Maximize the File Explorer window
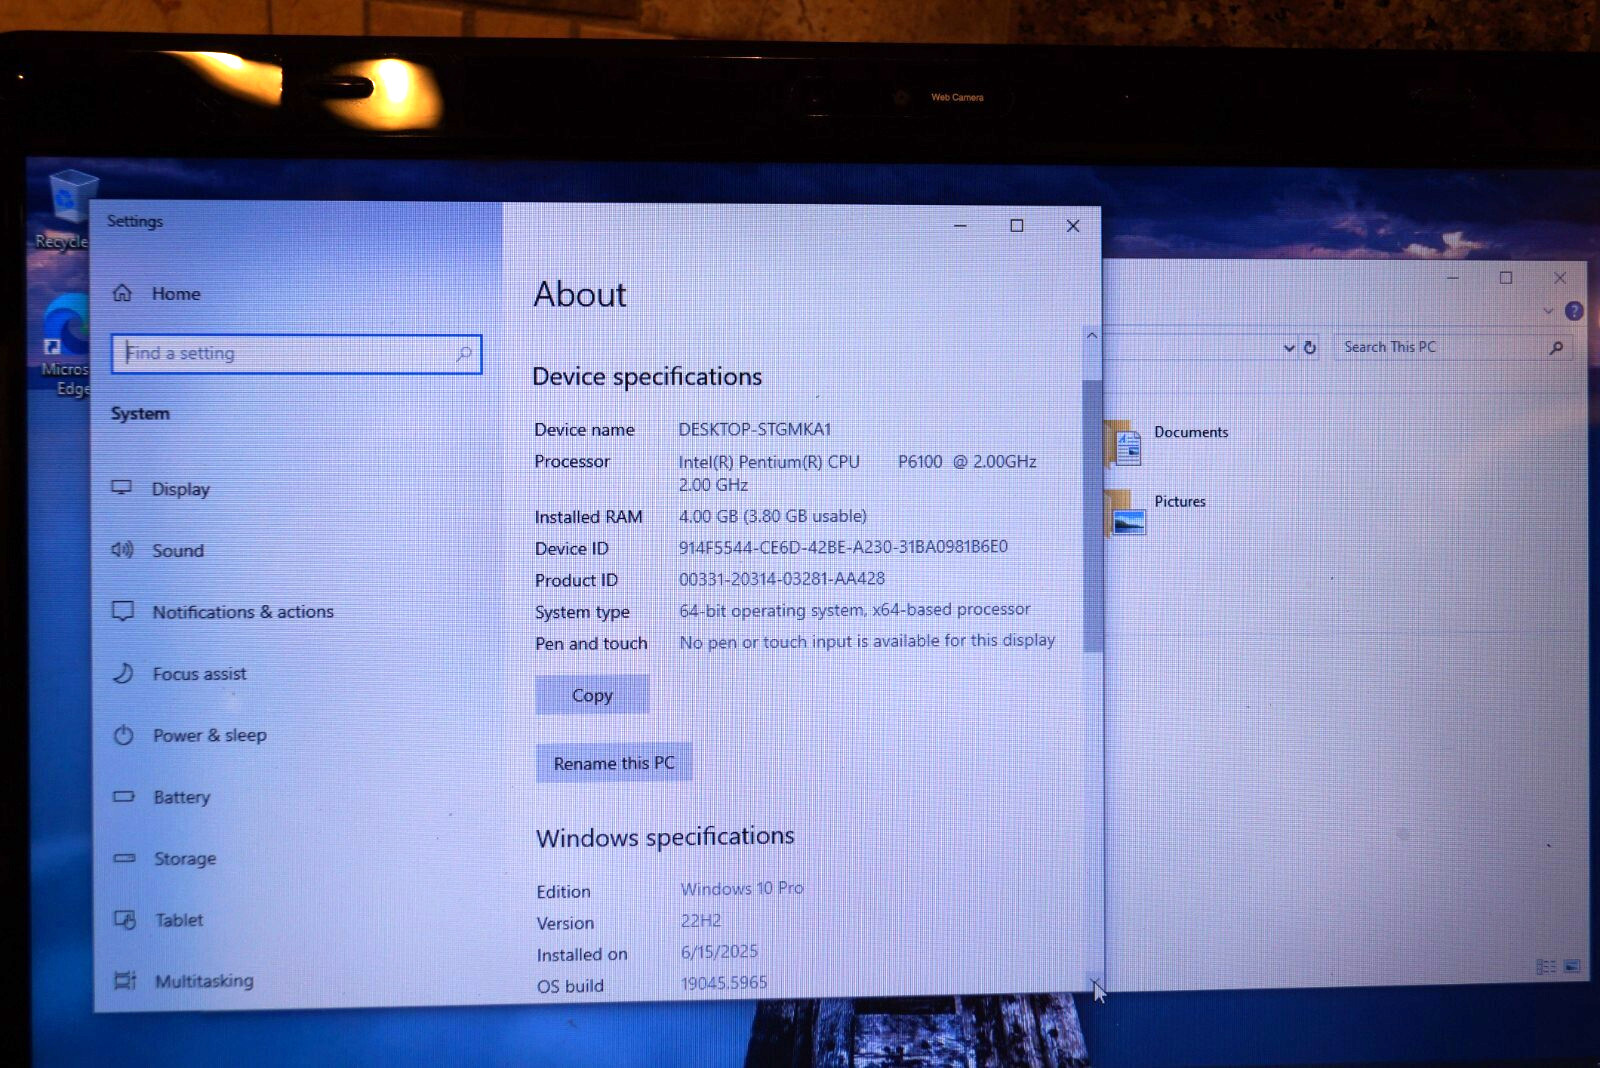This screenshot has width=1600, height=1068. point(1506,277)
